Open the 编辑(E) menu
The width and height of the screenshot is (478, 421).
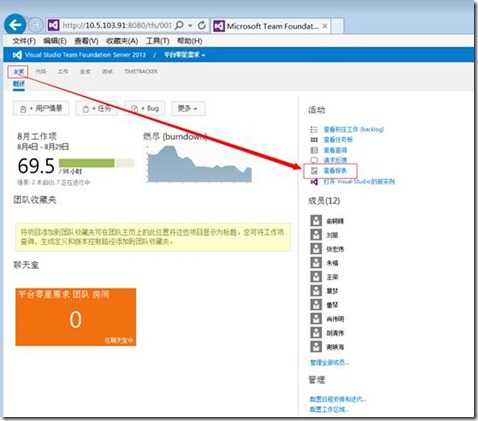tap(55, 41)
